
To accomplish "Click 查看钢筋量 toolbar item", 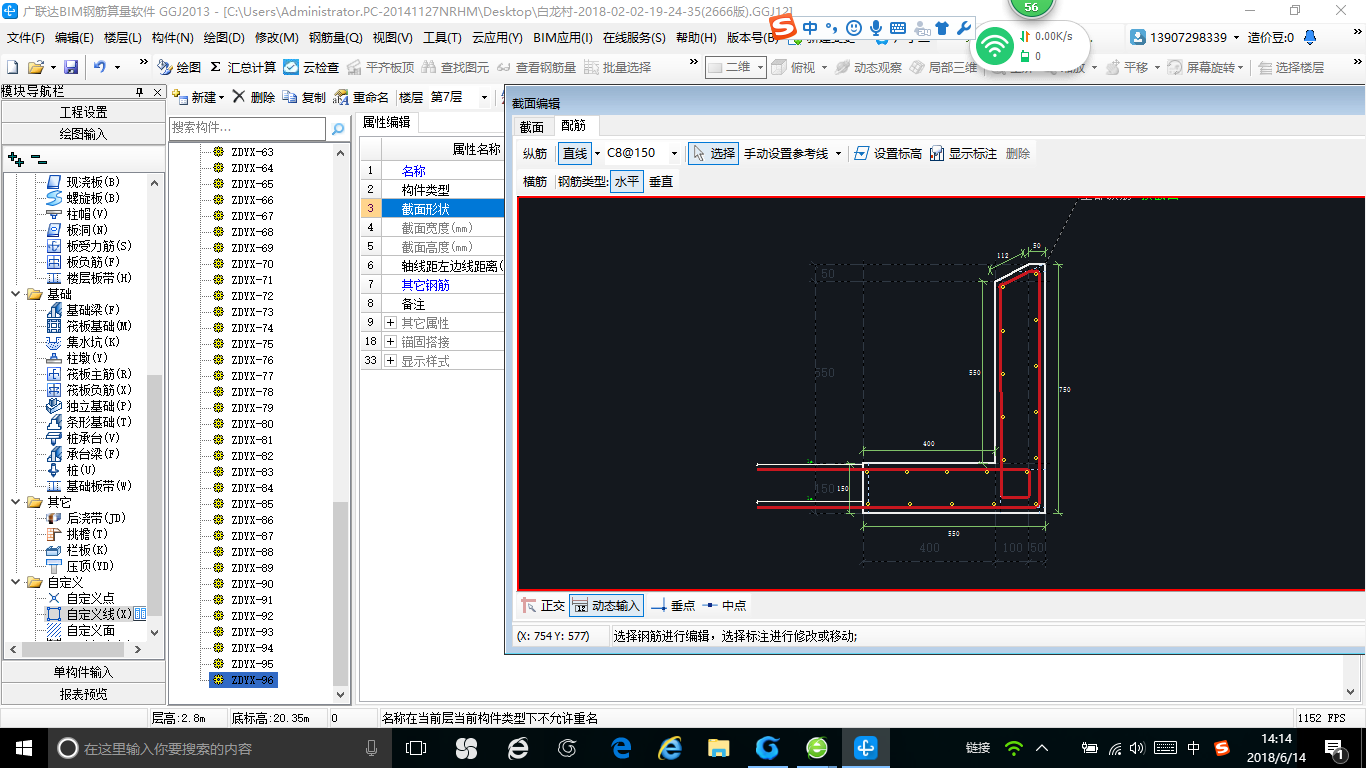I will (x=537, y=67).
